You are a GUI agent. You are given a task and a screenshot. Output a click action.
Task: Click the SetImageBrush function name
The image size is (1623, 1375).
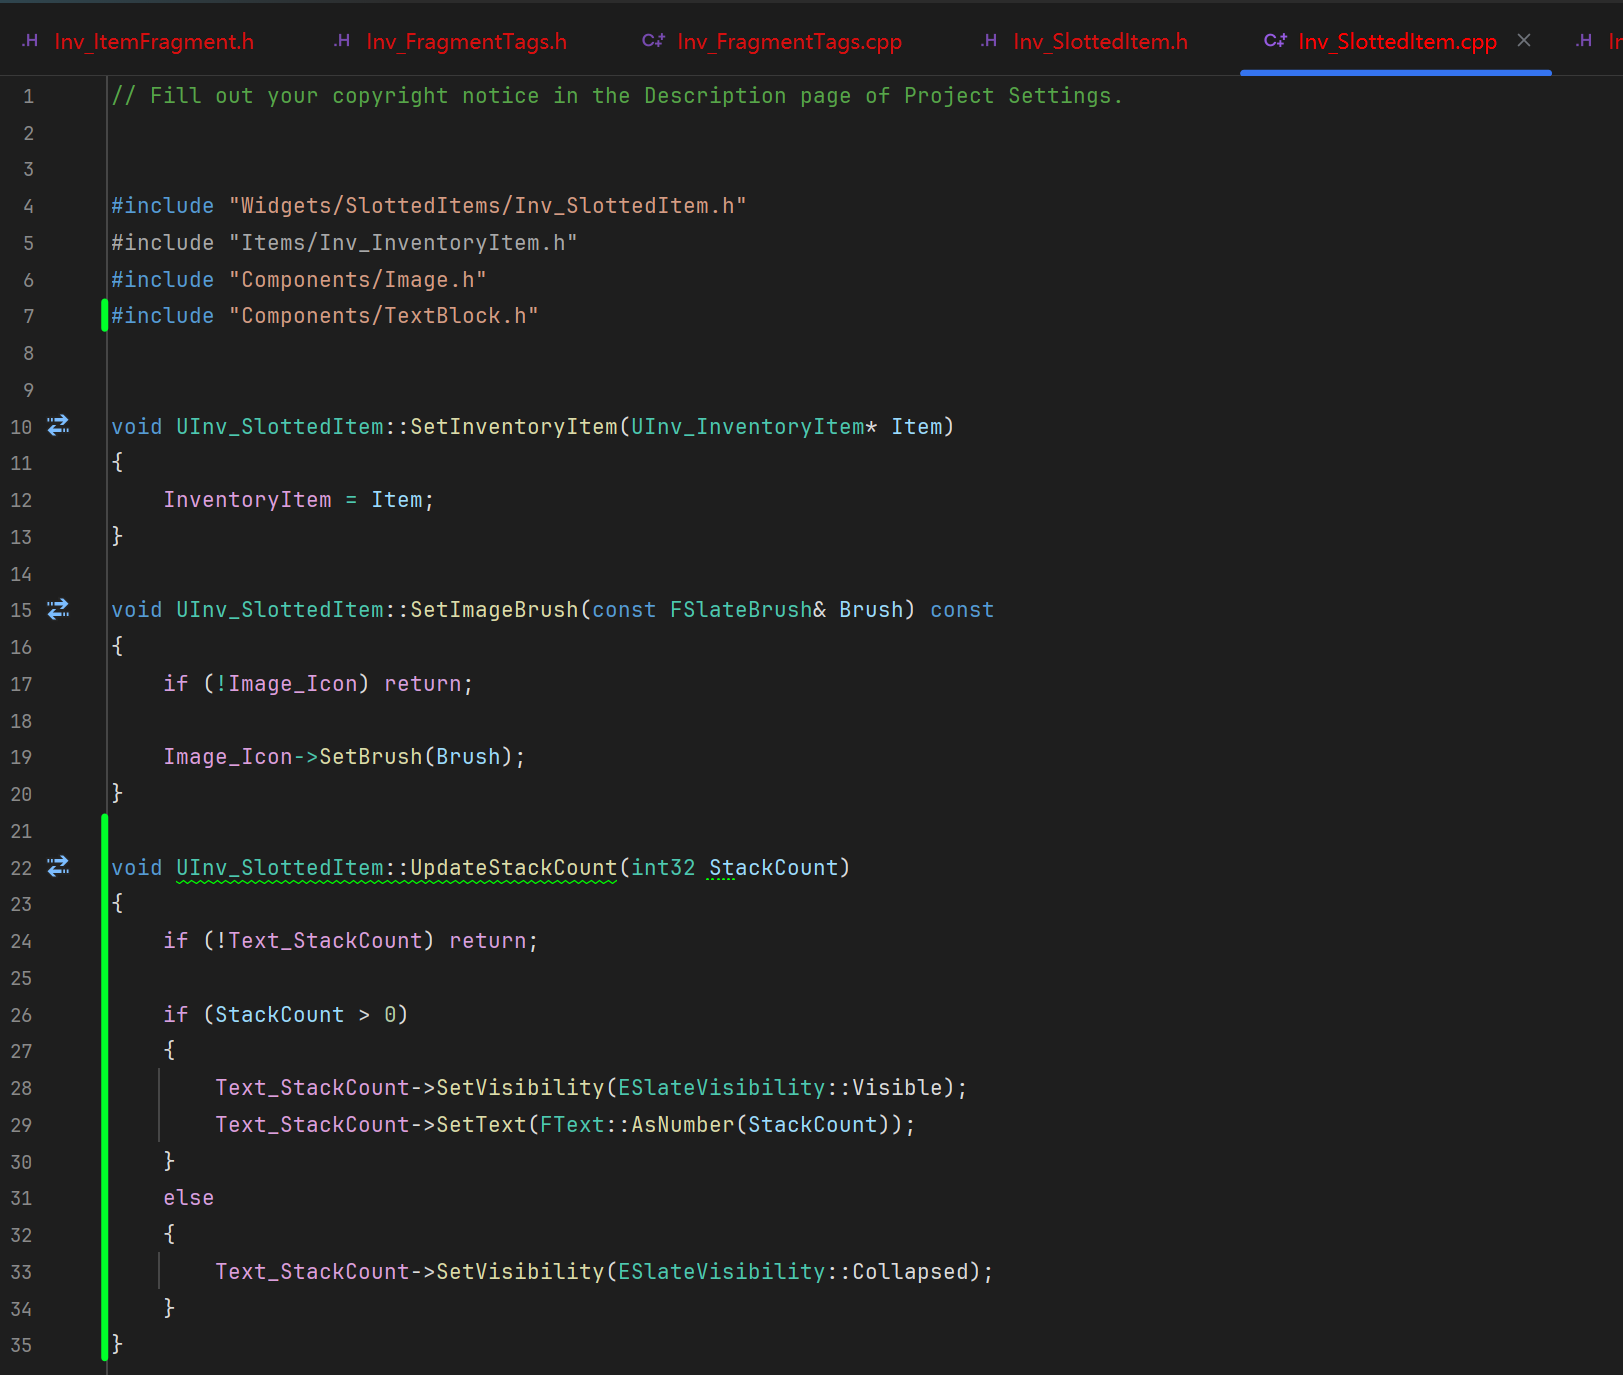[x=494, y=610]
